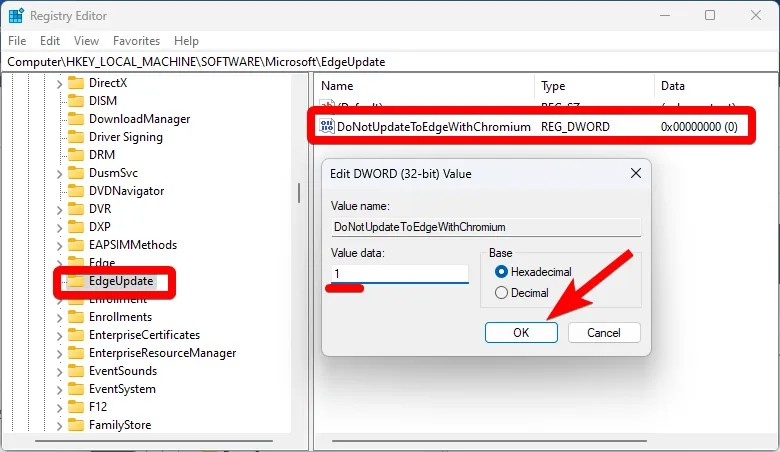Expand the EnterpriseCertificates key

point(59,336)
